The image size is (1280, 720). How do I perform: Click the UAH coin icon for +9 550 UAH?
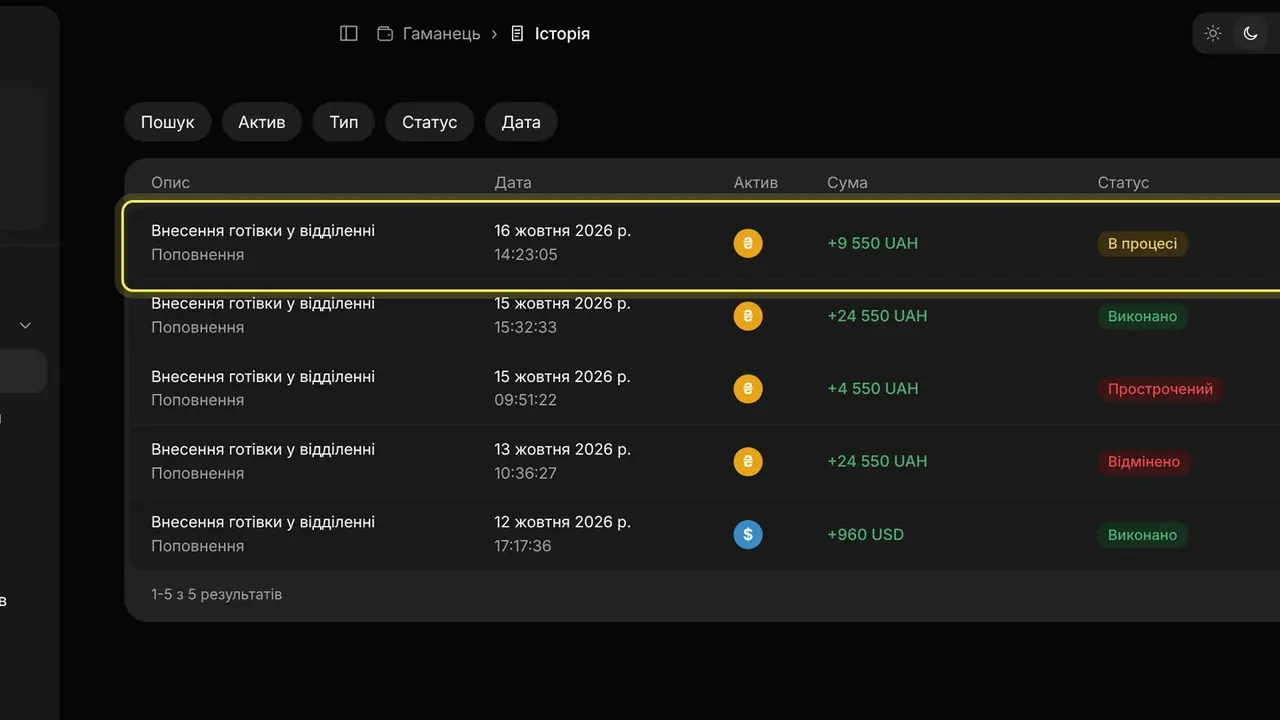point(748,243)
